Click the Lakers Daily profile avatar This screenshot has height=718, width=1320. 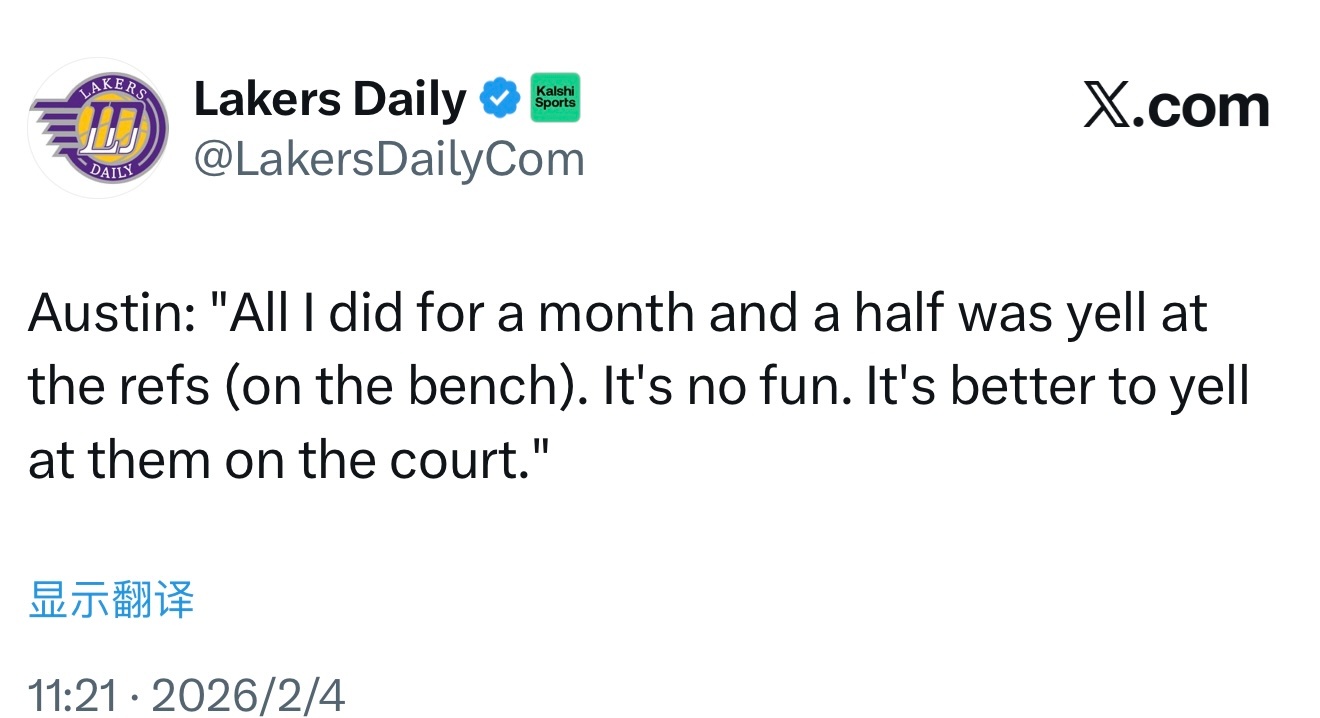pos(98,128)
